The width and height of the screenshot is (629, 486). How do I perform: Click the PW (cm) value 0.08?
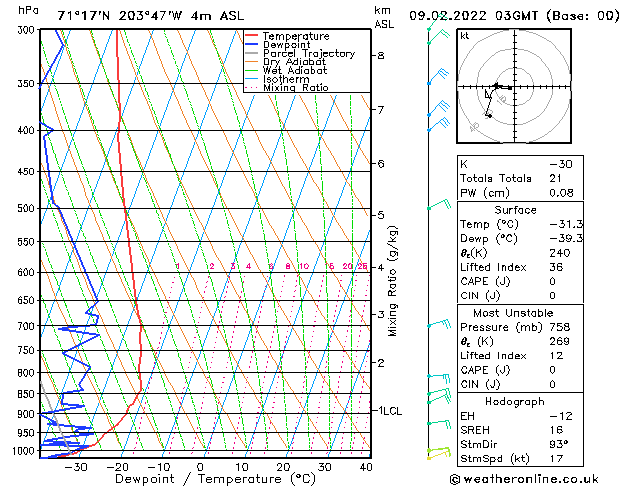pos(561,193)
